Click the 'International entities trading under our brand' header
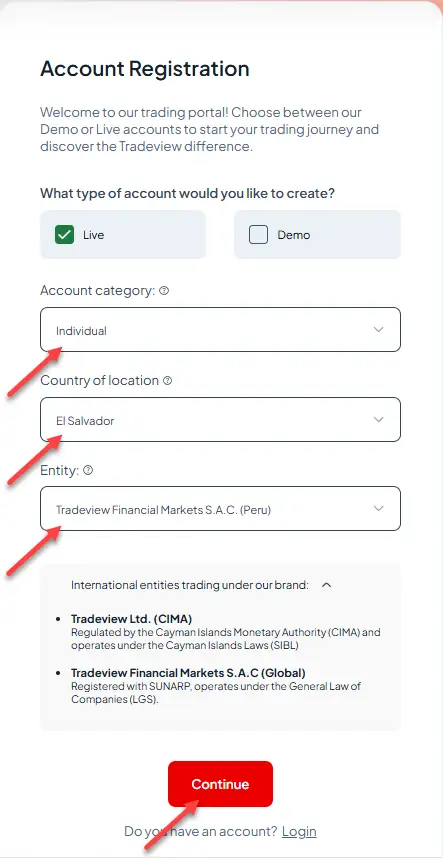The width and height of the screenshot is (443, 858). point(190,585)
